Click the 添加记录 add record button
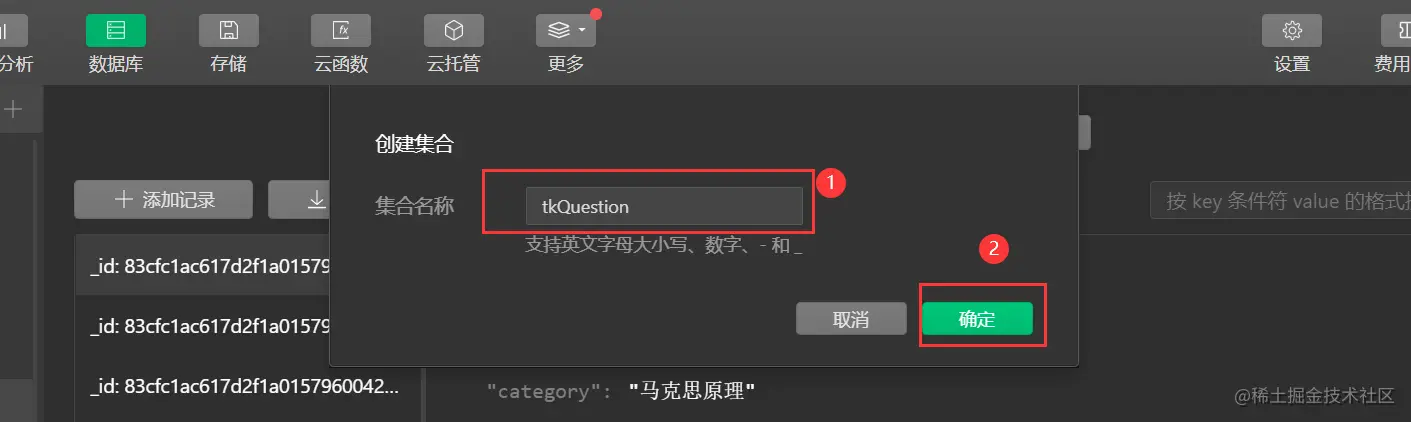The image size is (1411, 422). pos(163,200)
